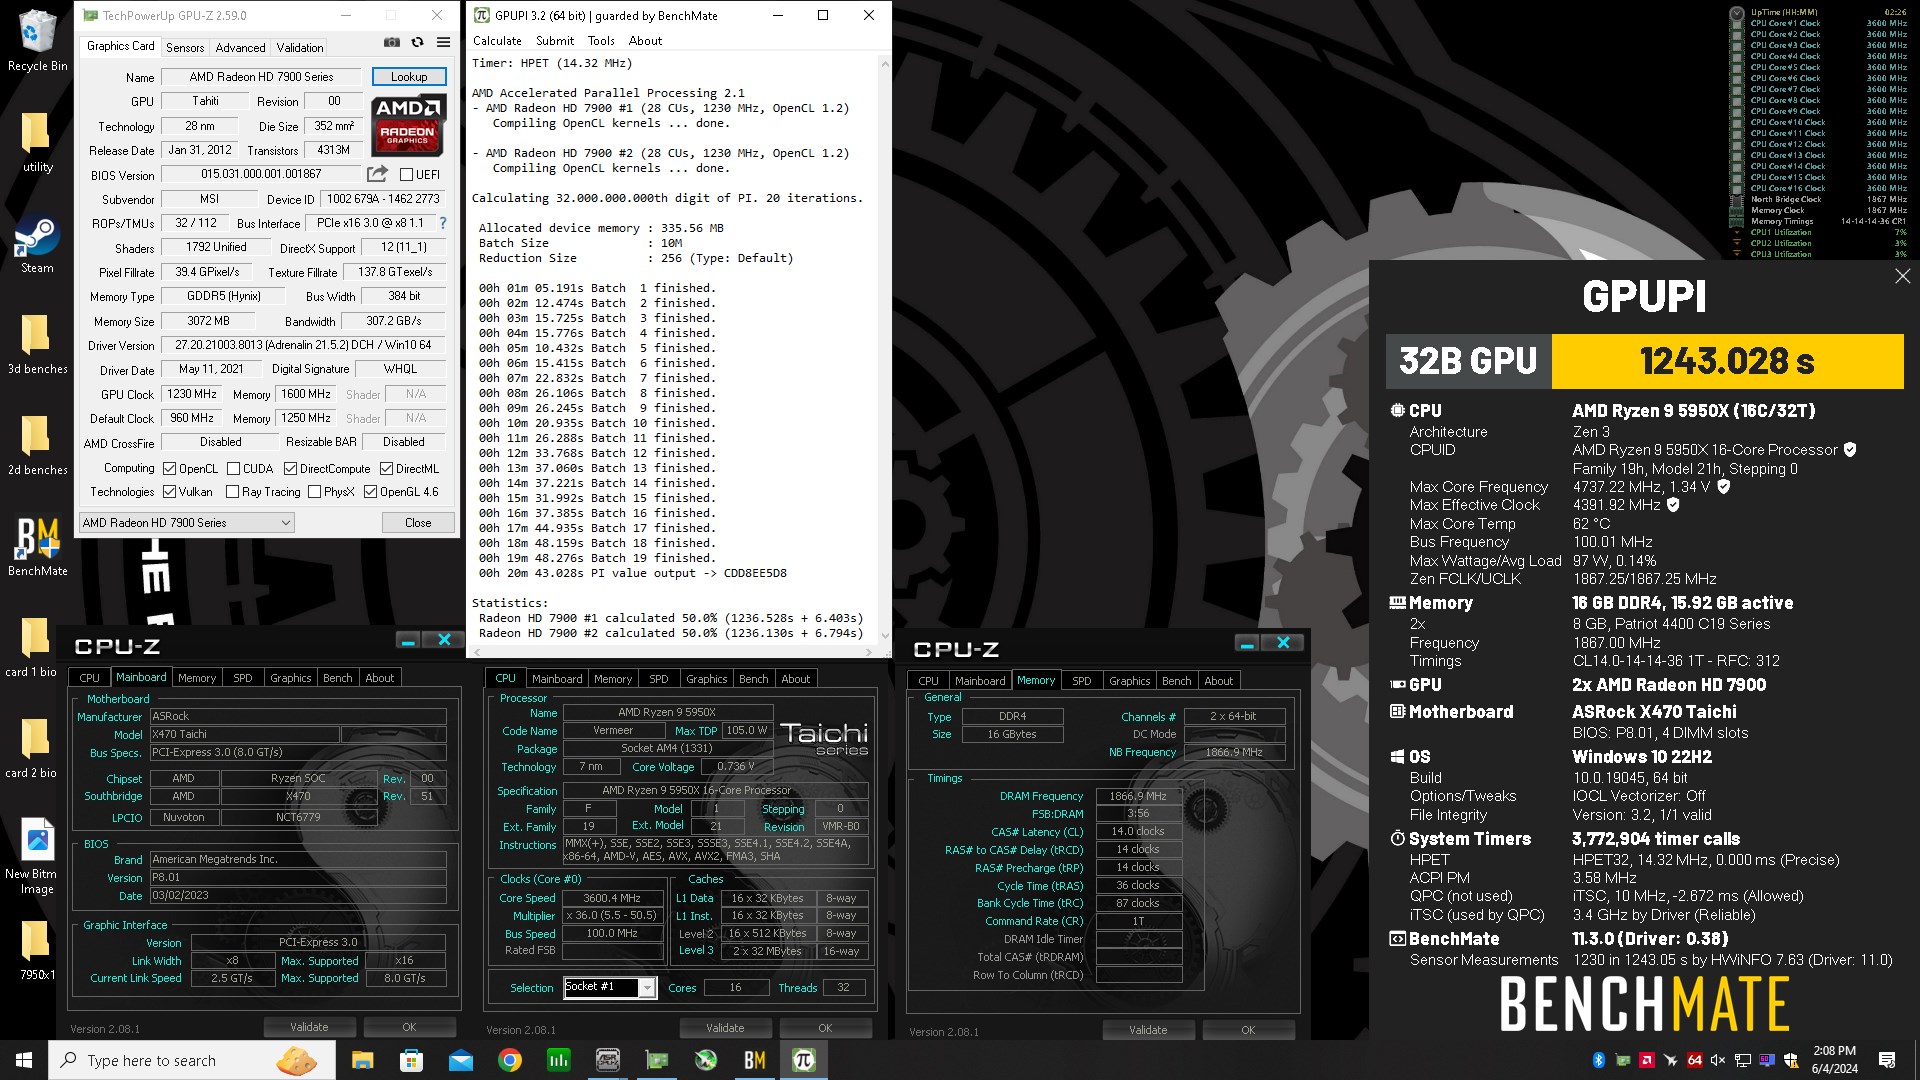Open the GPU-Z hamburger menu
This screenshot has height=1080, width=1920.
point(443,43)
